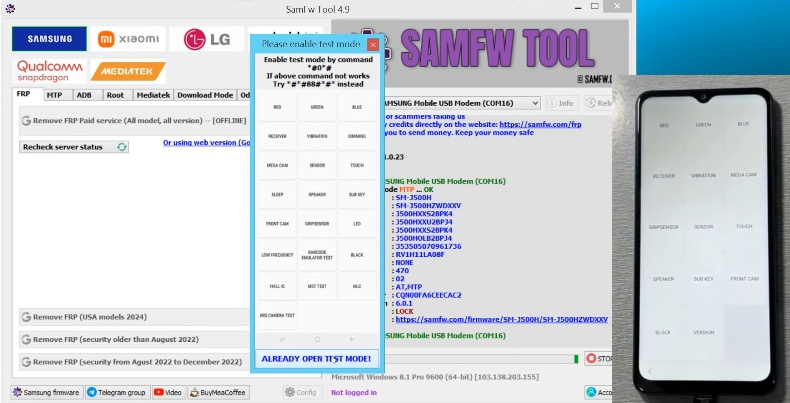Click the BuyMeaCoffee donation button
The image size is (790, 403).
tap(215, 392)
